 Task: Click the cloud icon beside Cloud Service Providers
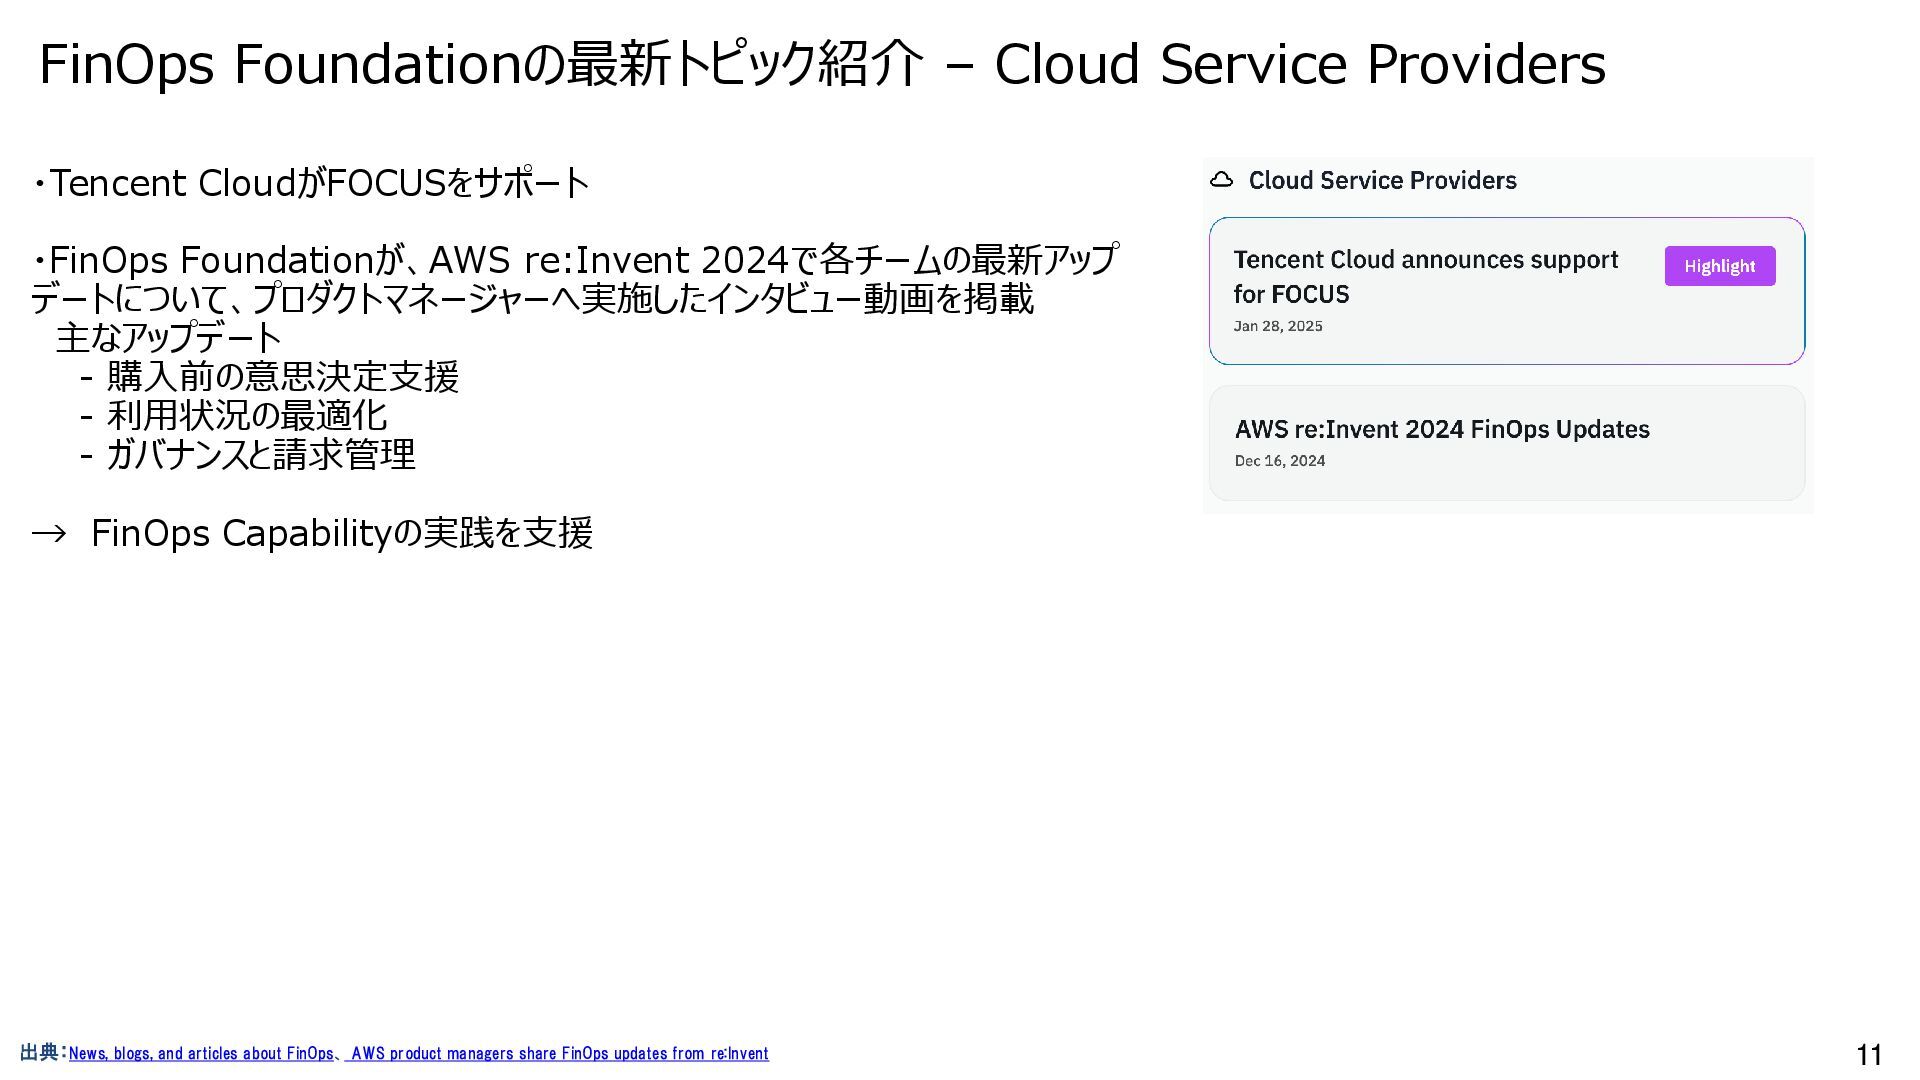pyautogui.click(x=1221, y=180)
